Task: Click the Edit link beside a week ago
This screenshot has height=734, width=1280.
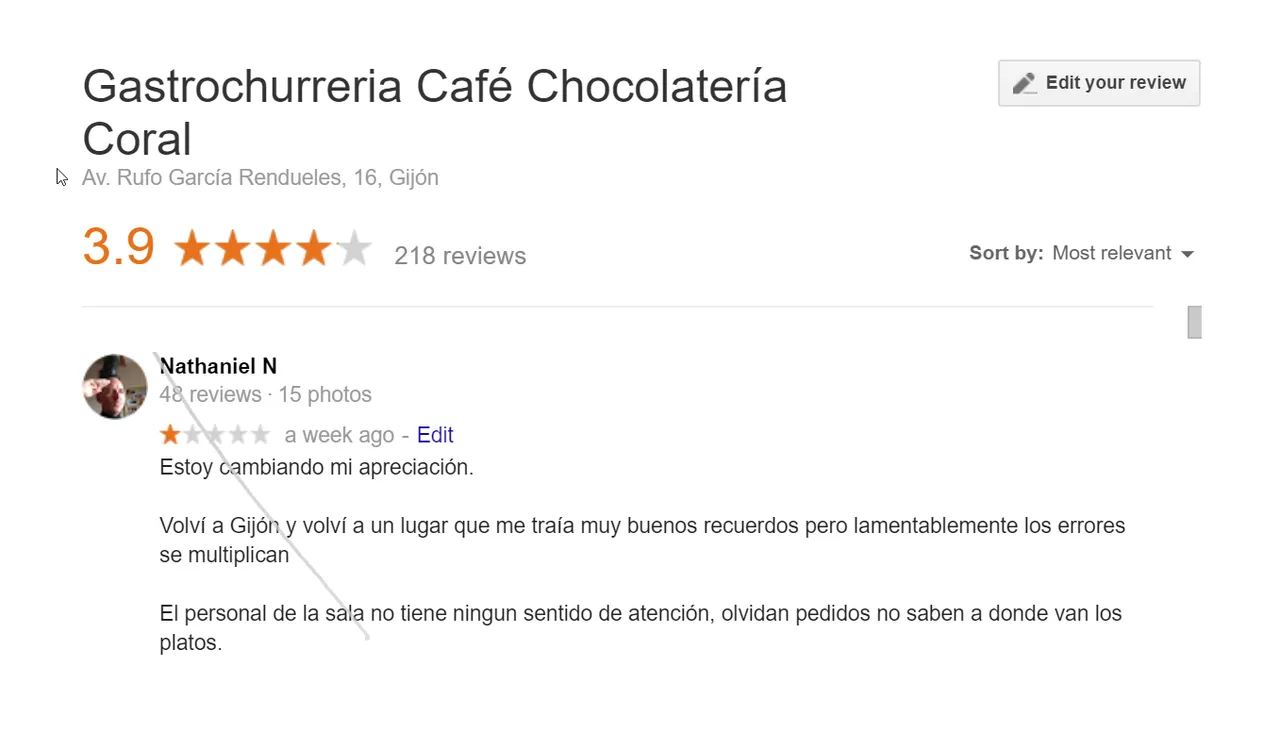Action: click(435, 435)
